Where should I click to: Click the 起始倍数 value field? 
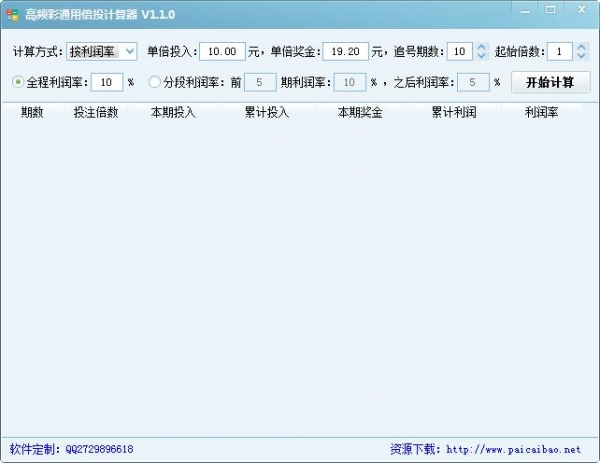pos(560,51)
